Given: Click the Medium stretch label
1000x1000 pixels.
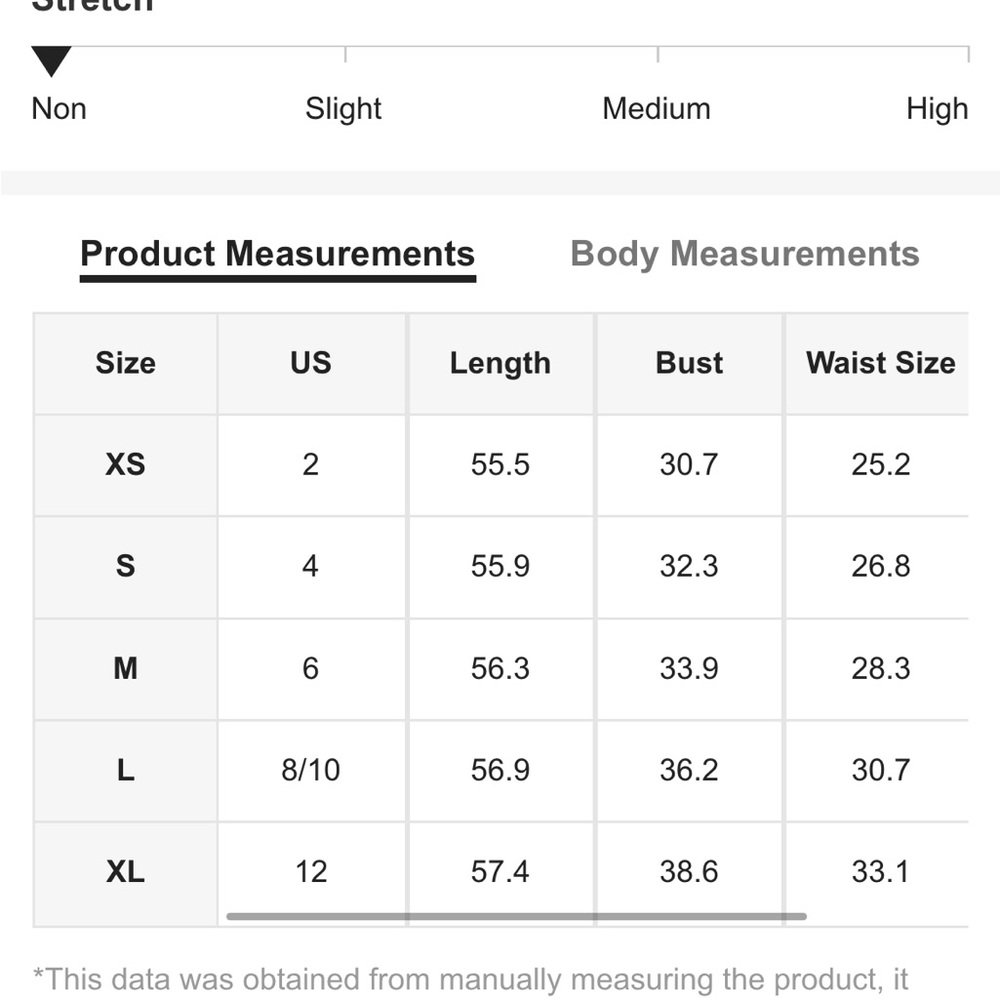Looking at the screenshot, I should click(x=656, y=108).
